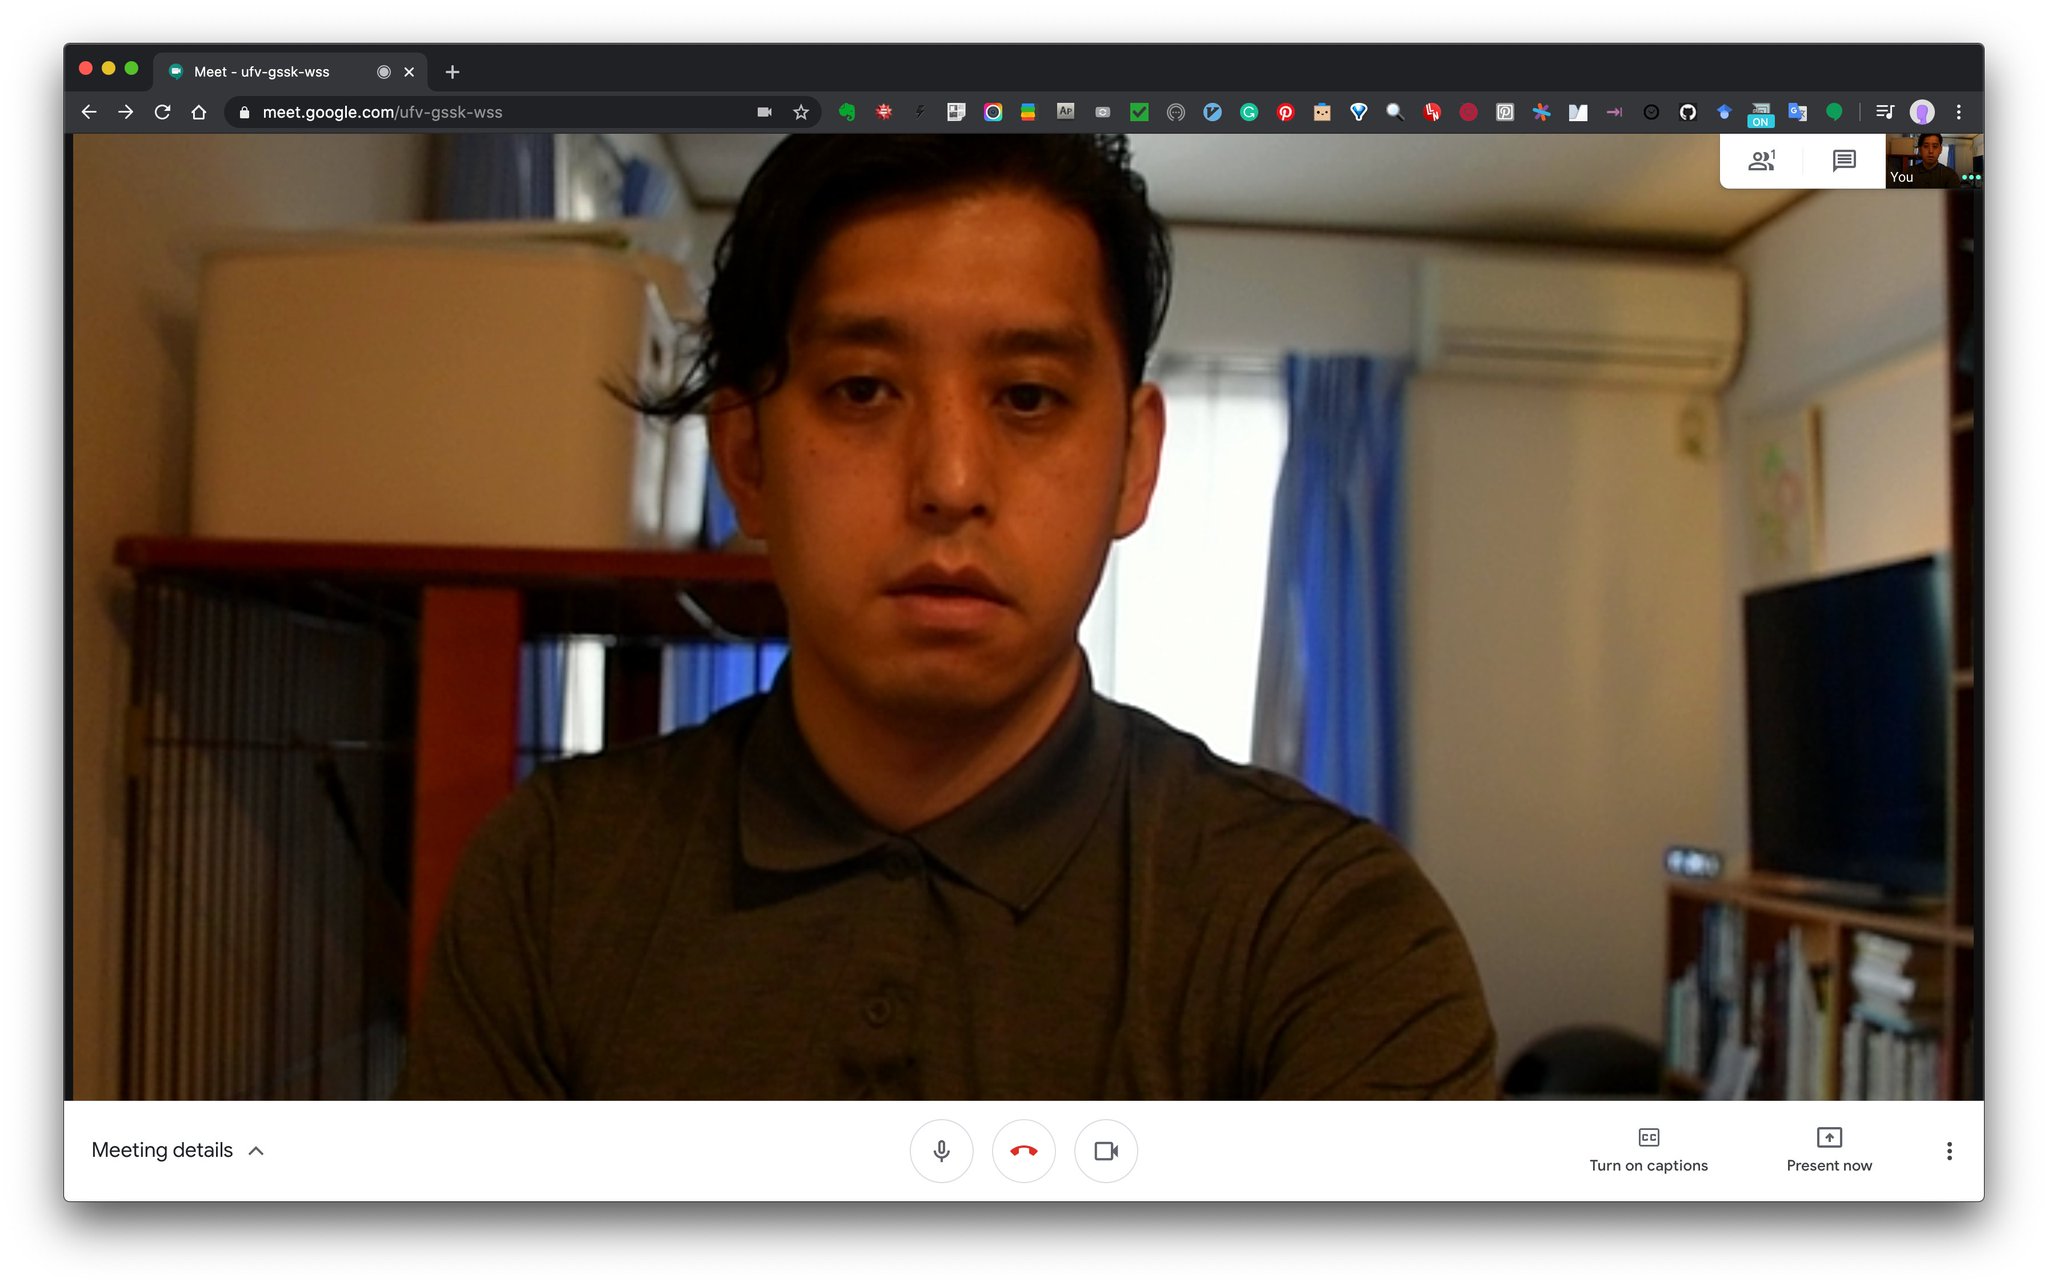Turn off the camera

click(1105, 1151)
